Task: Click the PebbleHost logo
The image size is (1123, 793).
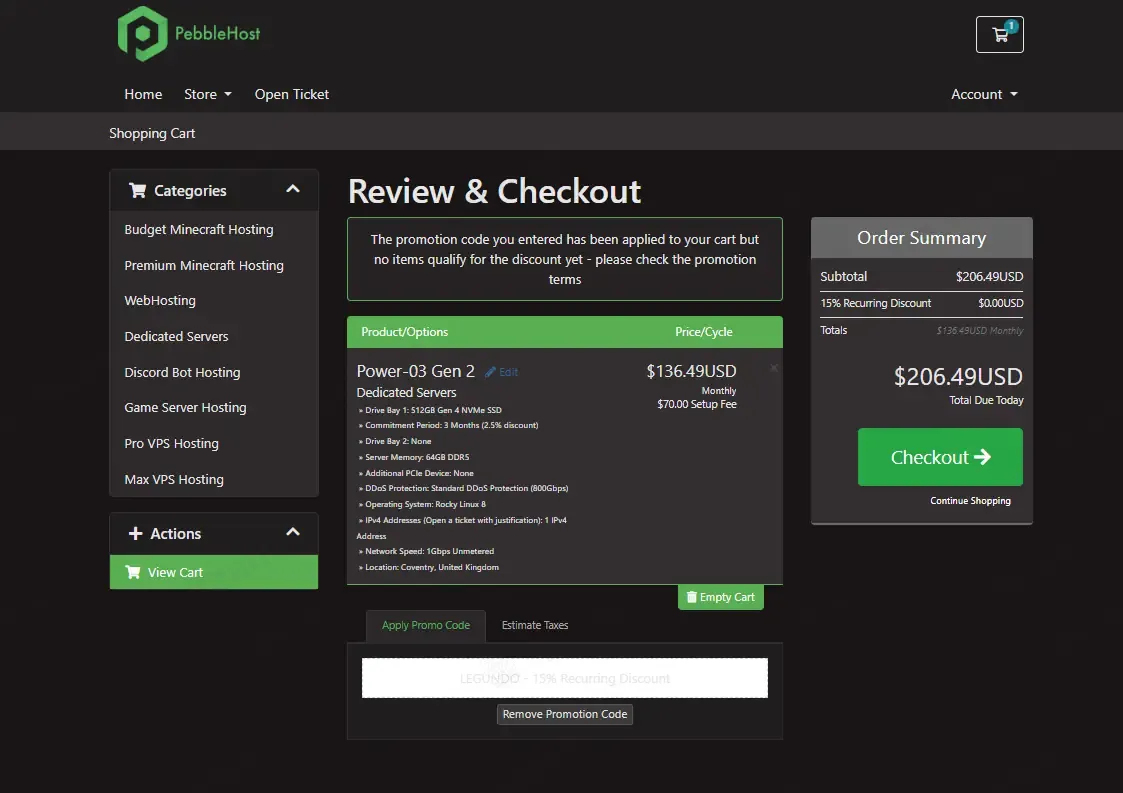Action: pos(189,34)
